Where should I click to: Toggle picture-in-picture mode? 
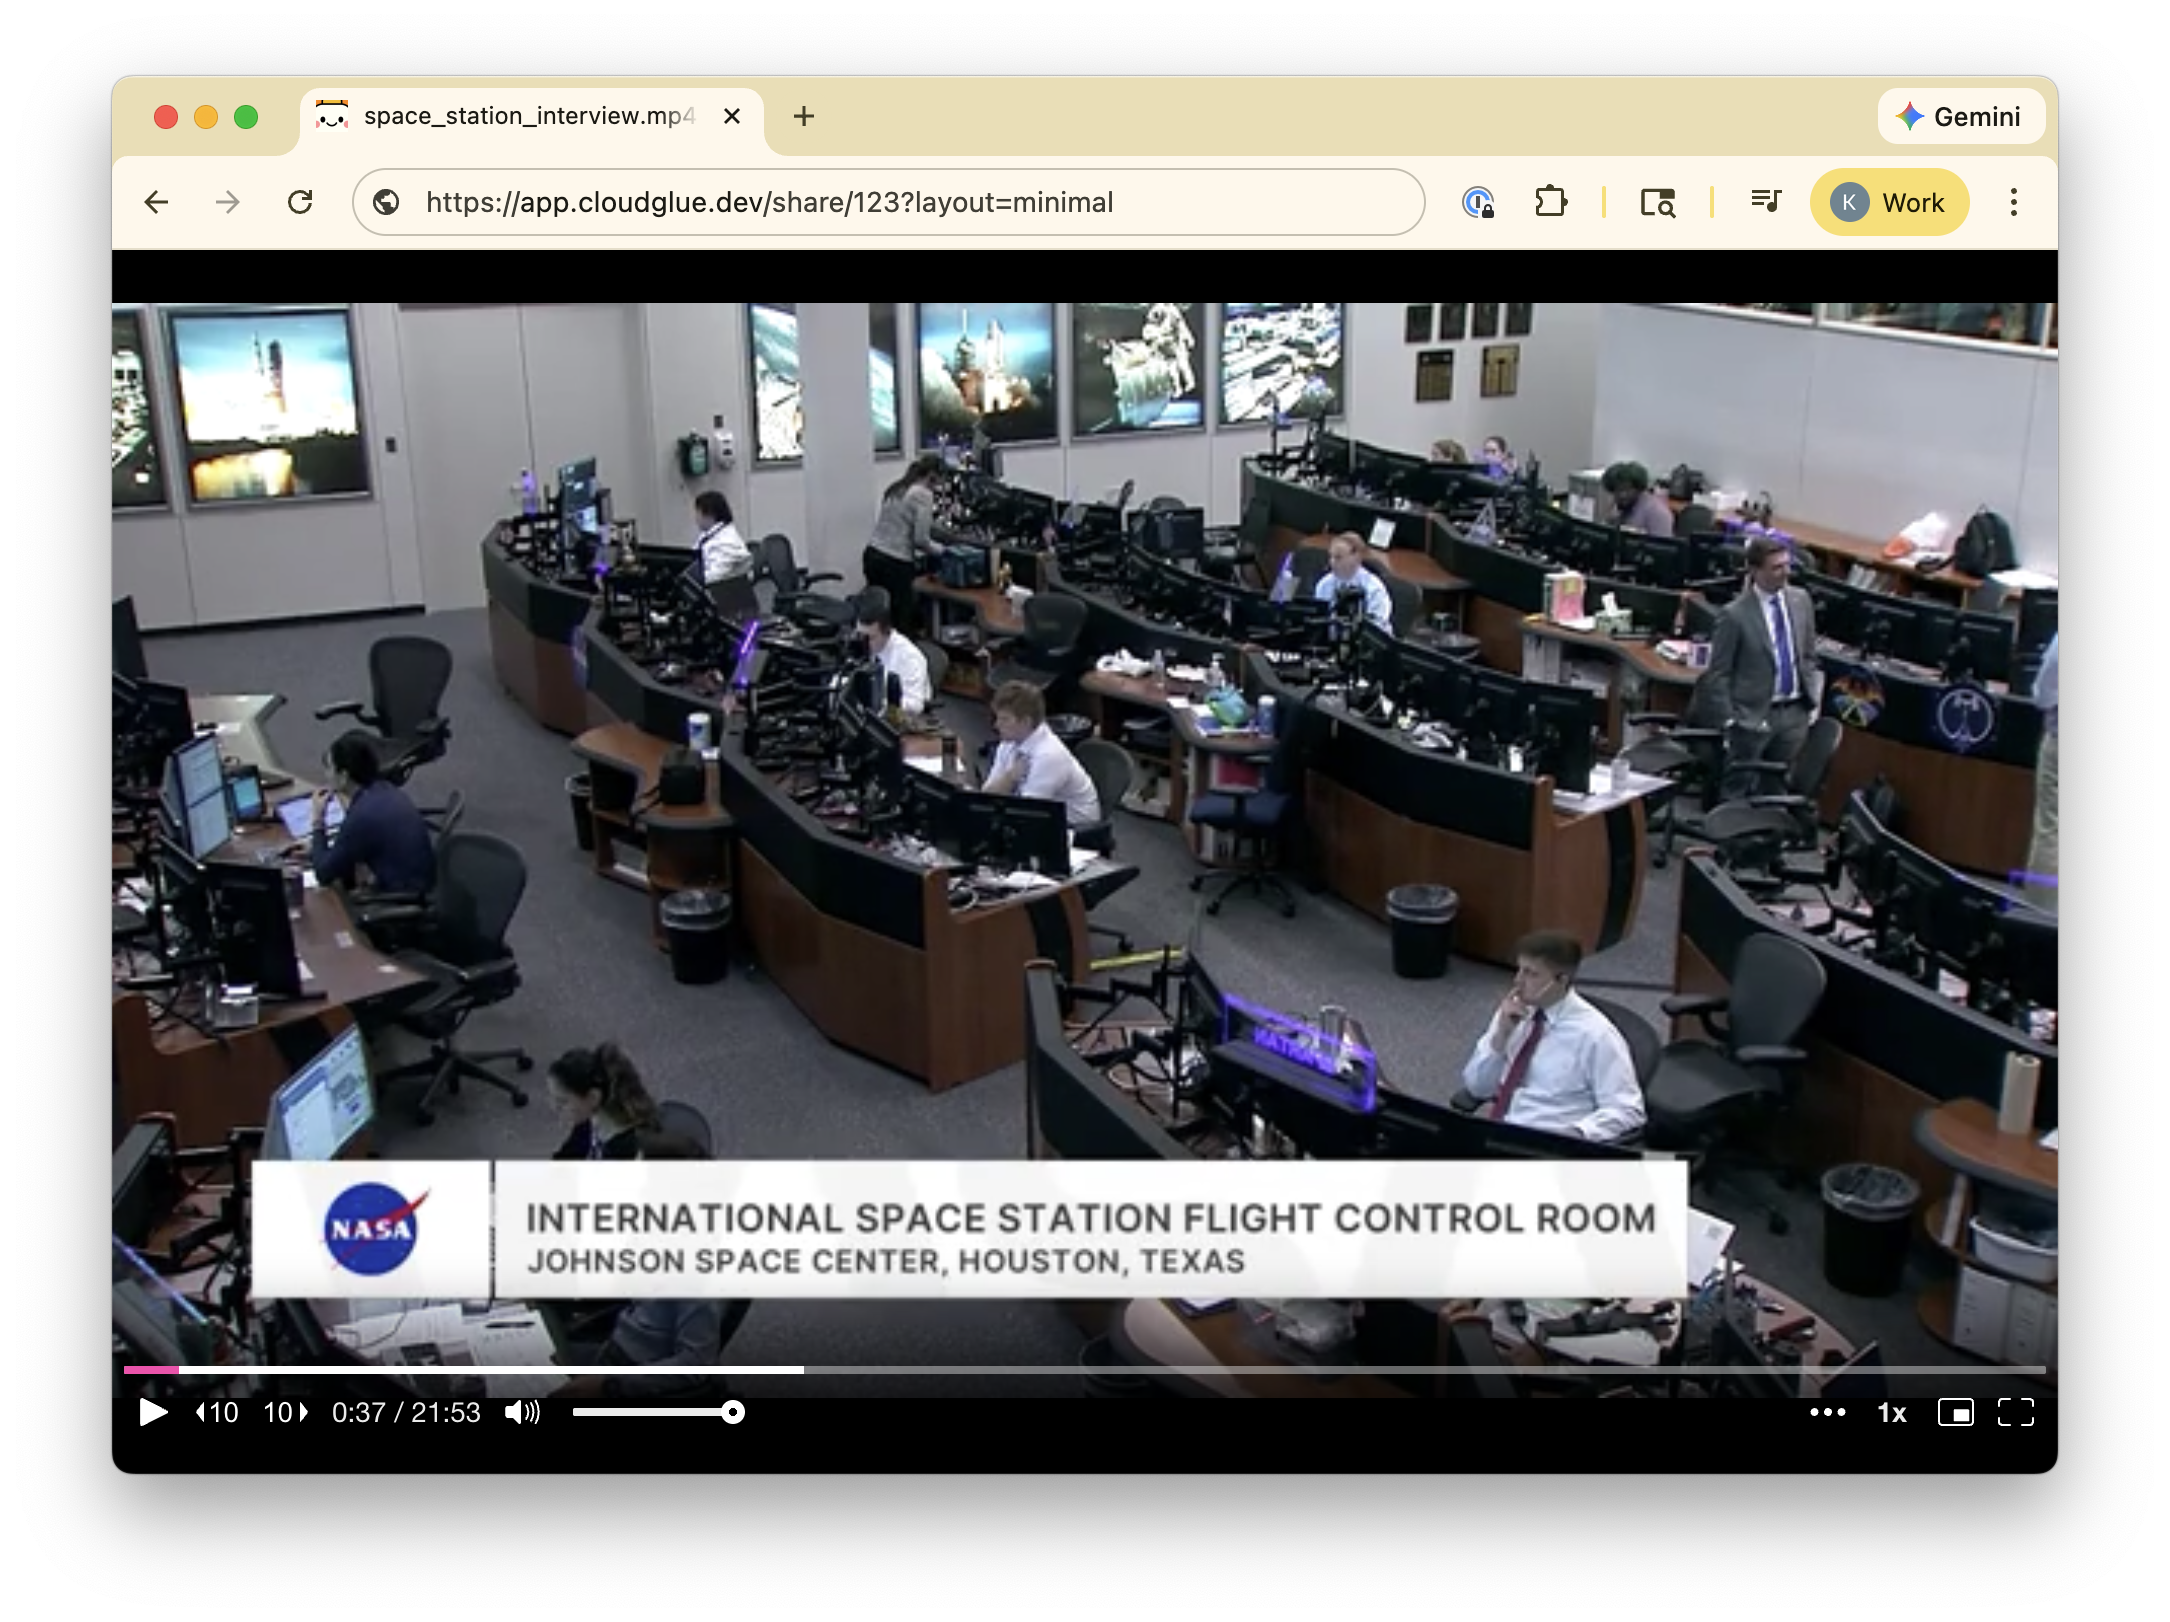pyautogui.click(x=1955, y=1412)
